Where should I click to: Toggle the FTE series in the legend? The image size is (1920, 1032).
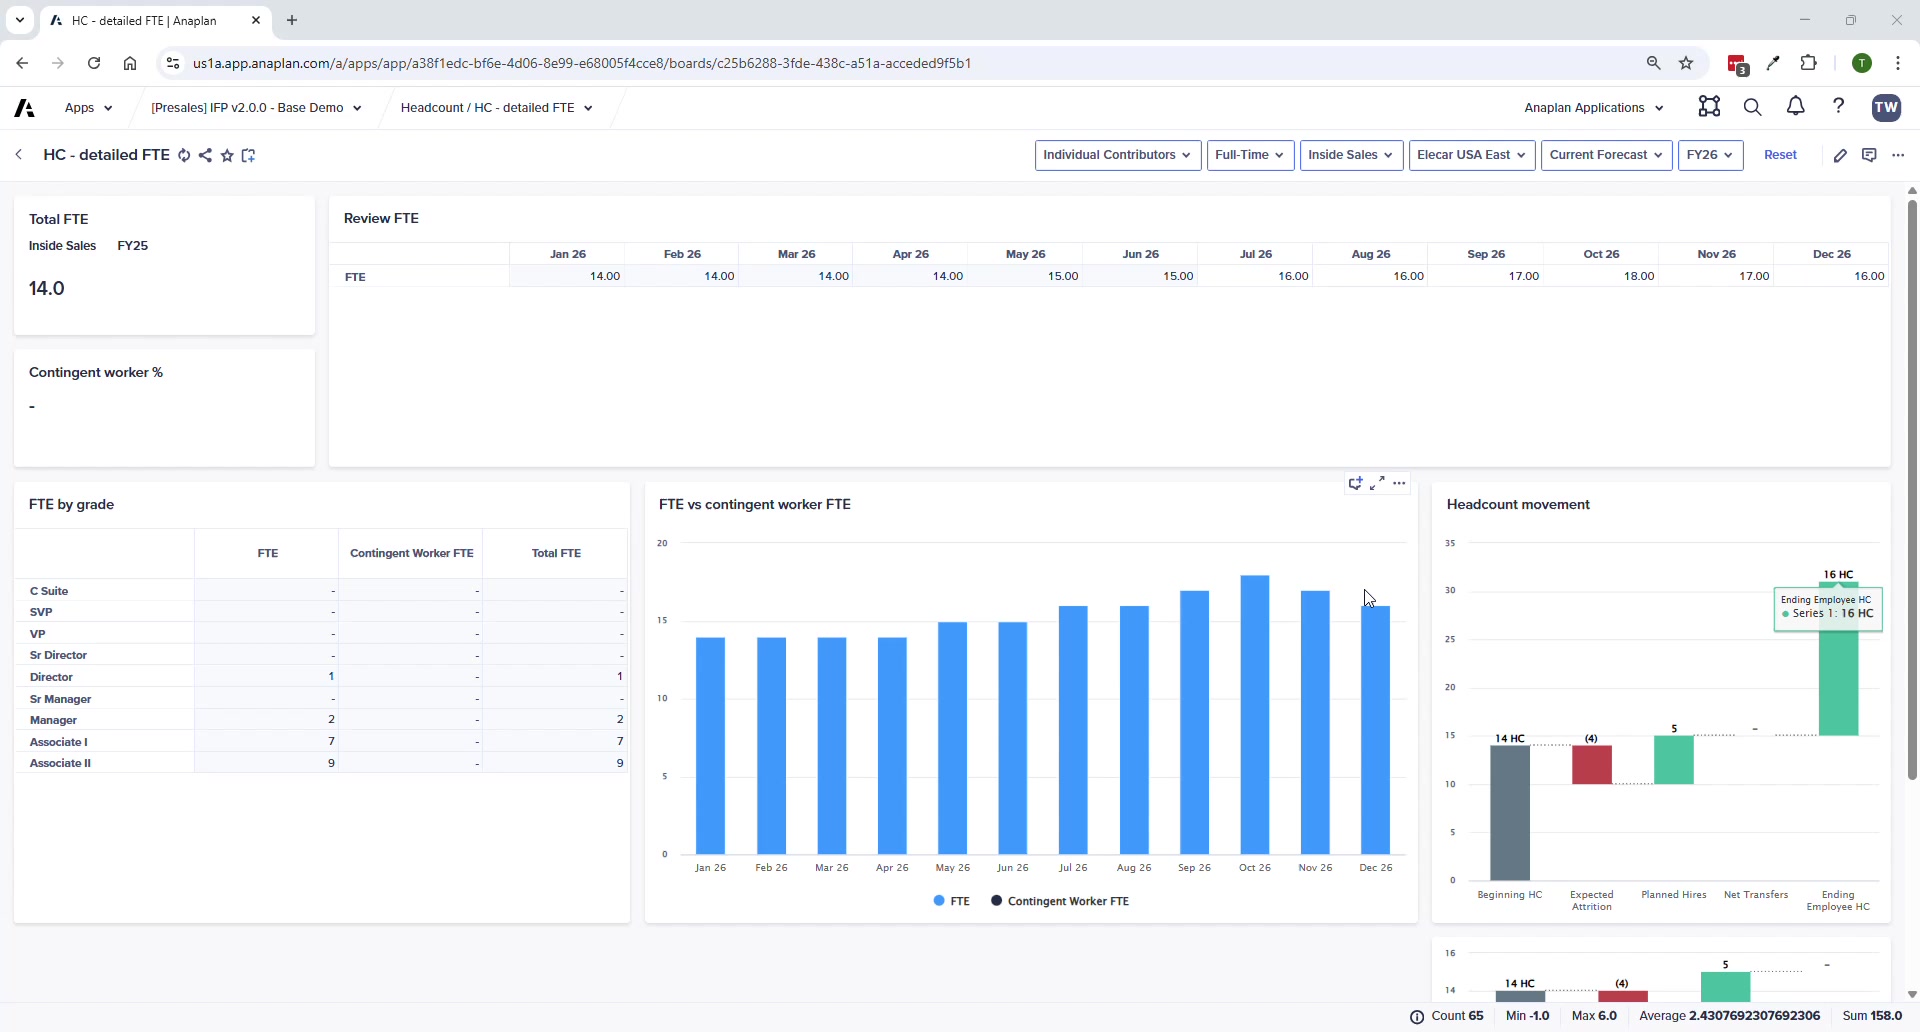951,900
